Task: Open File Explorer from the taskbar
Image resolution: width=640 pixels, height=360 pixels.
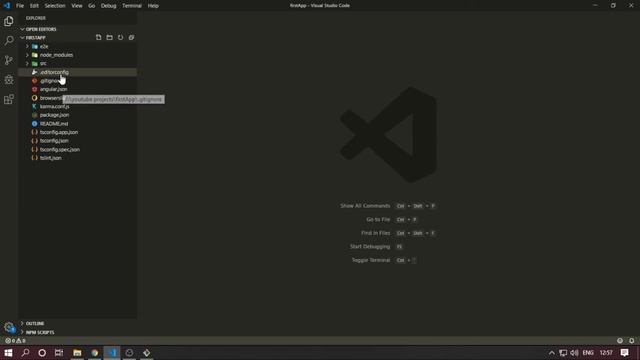Action: point(77,353)
